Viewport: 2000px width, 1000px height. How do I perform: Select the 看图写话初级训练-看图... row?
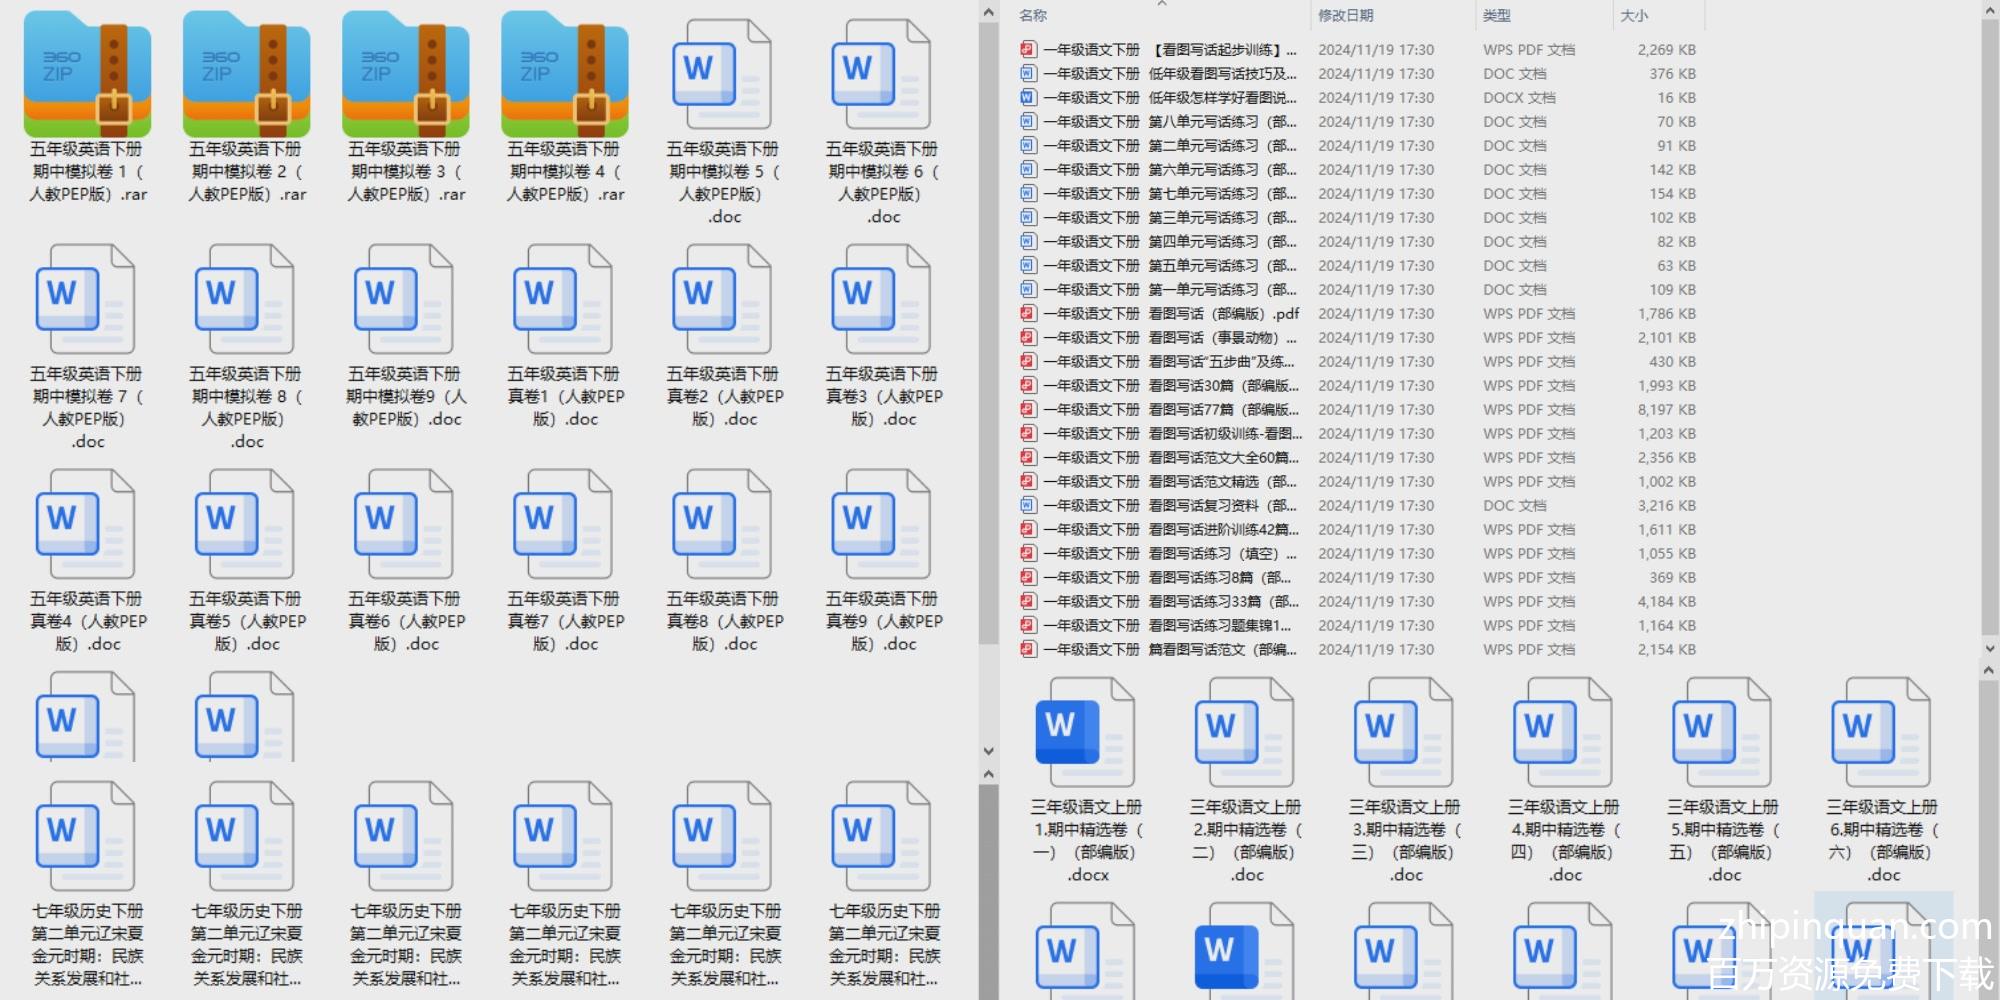click(x=1358, y=433)
